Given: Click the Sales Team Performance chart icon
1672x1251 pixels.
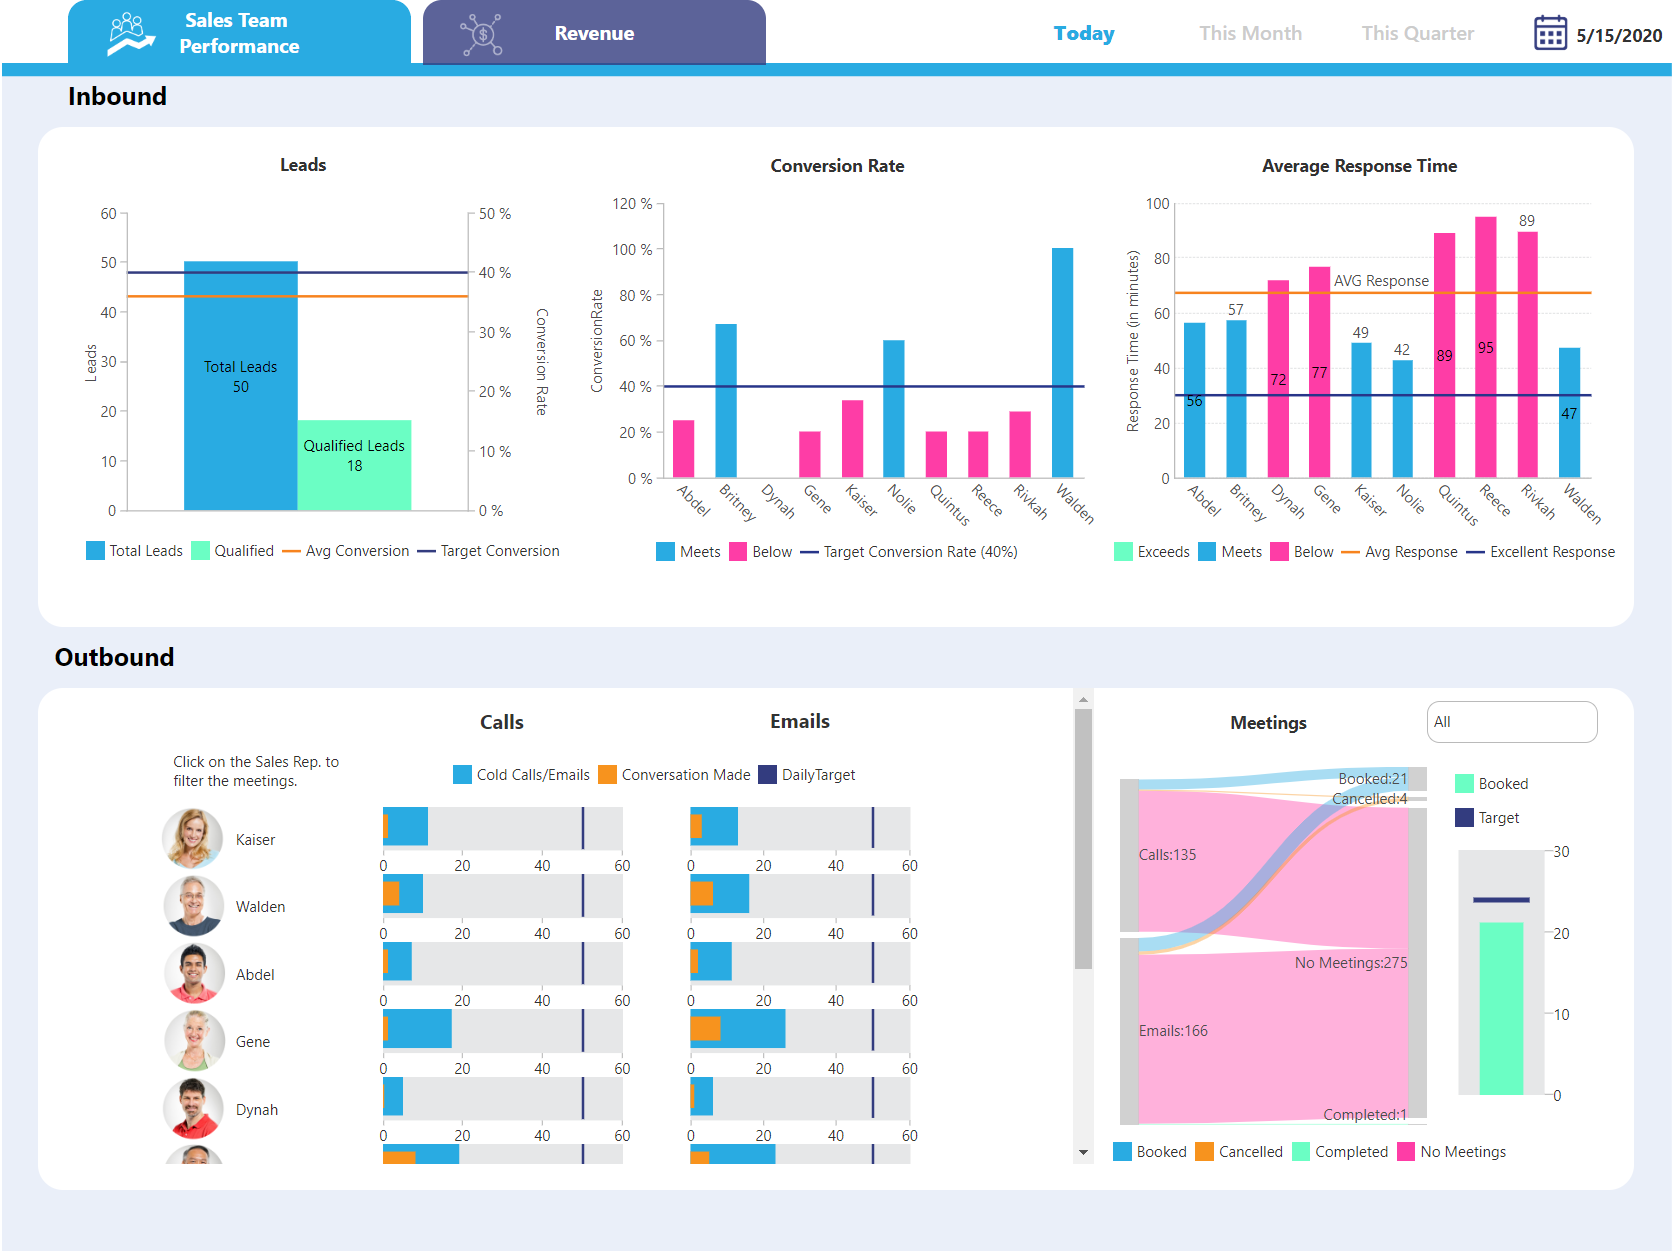Looking at the screenshot, I should point(131,33).
